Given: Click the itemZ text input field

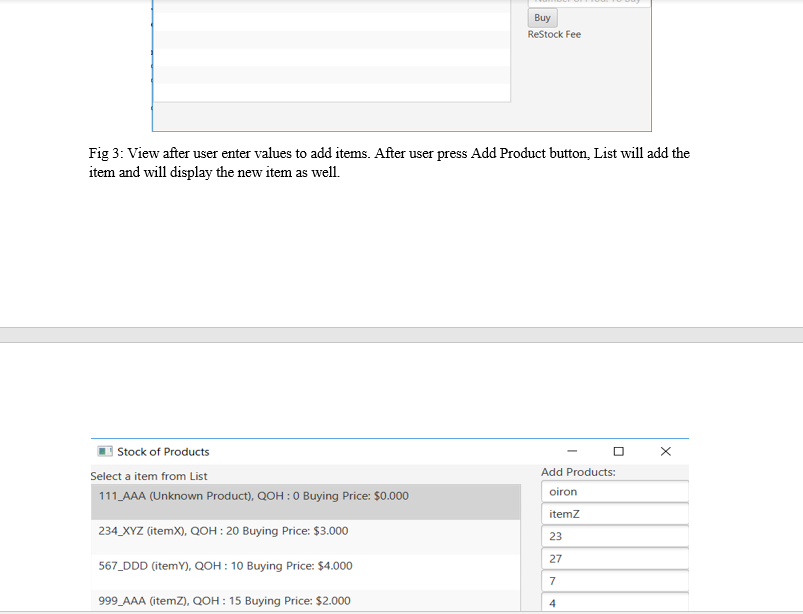Looking at the screenshot, I should [x=614, y=513].
